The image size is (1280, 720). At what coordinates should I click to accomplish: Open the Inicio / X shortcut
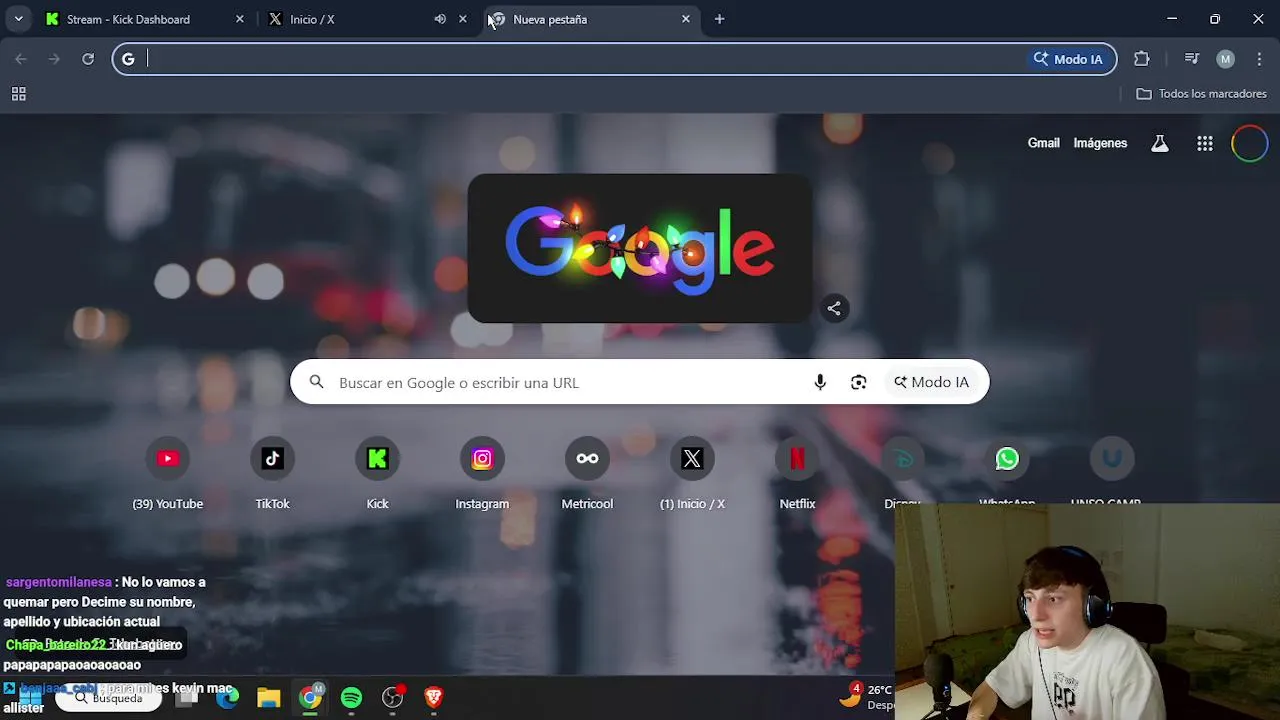[692, 476]
